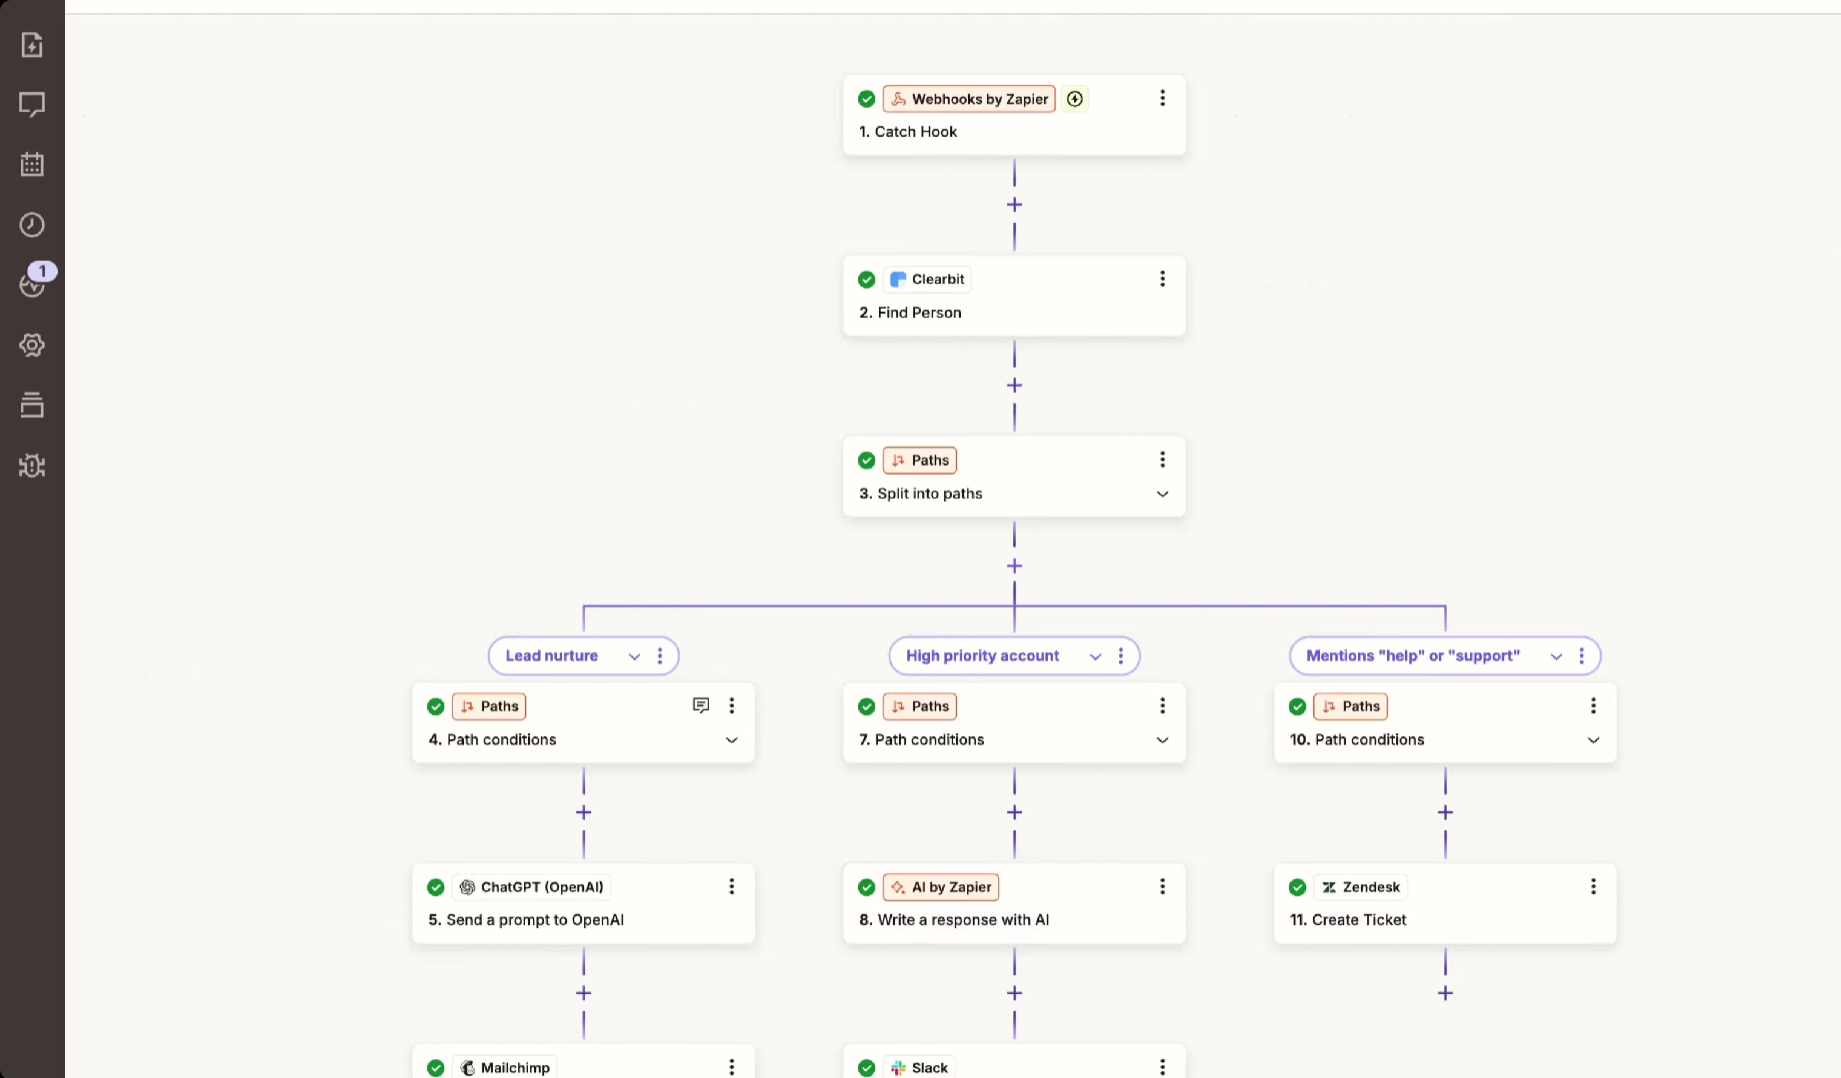Add a new path below Split into paths

tap(1014, 566)
